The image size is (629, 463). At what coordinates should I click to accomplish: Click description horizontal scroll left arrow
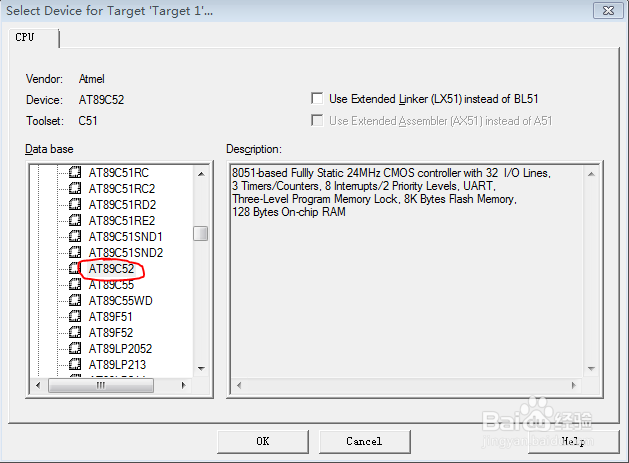239,385
